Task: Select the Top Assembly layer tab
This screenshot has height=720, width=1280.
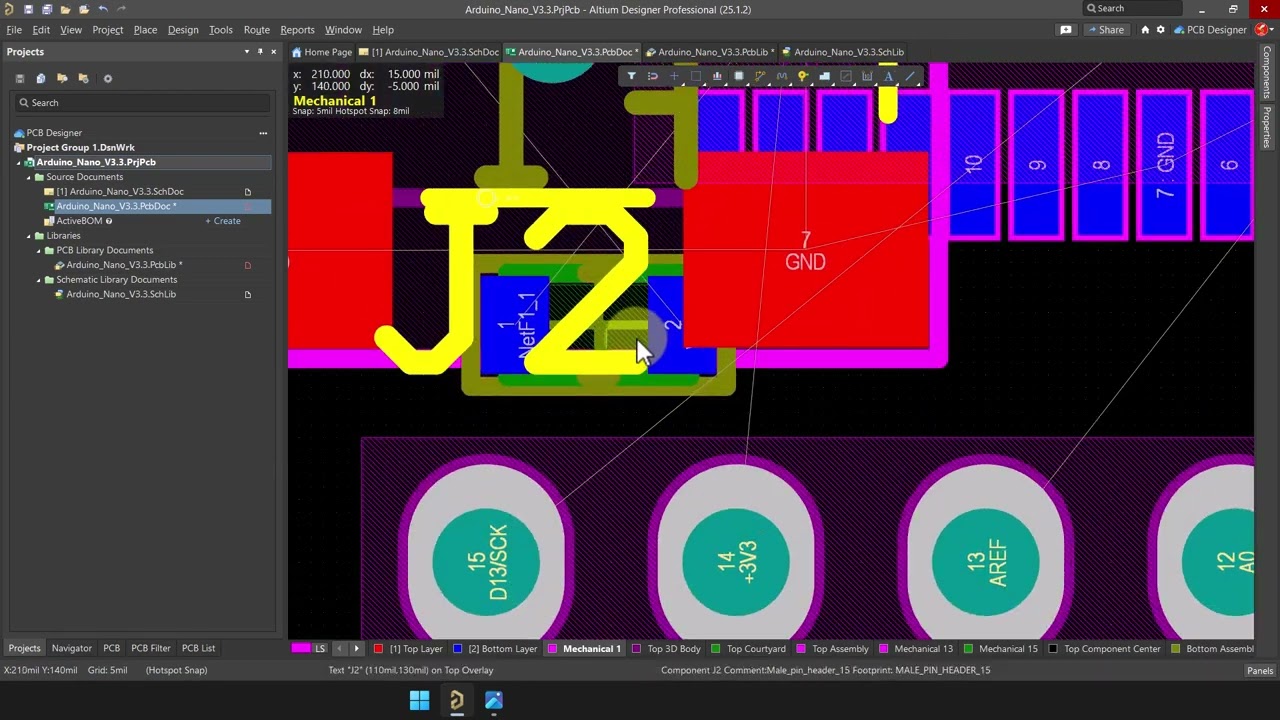Action: tap(832, 649)
